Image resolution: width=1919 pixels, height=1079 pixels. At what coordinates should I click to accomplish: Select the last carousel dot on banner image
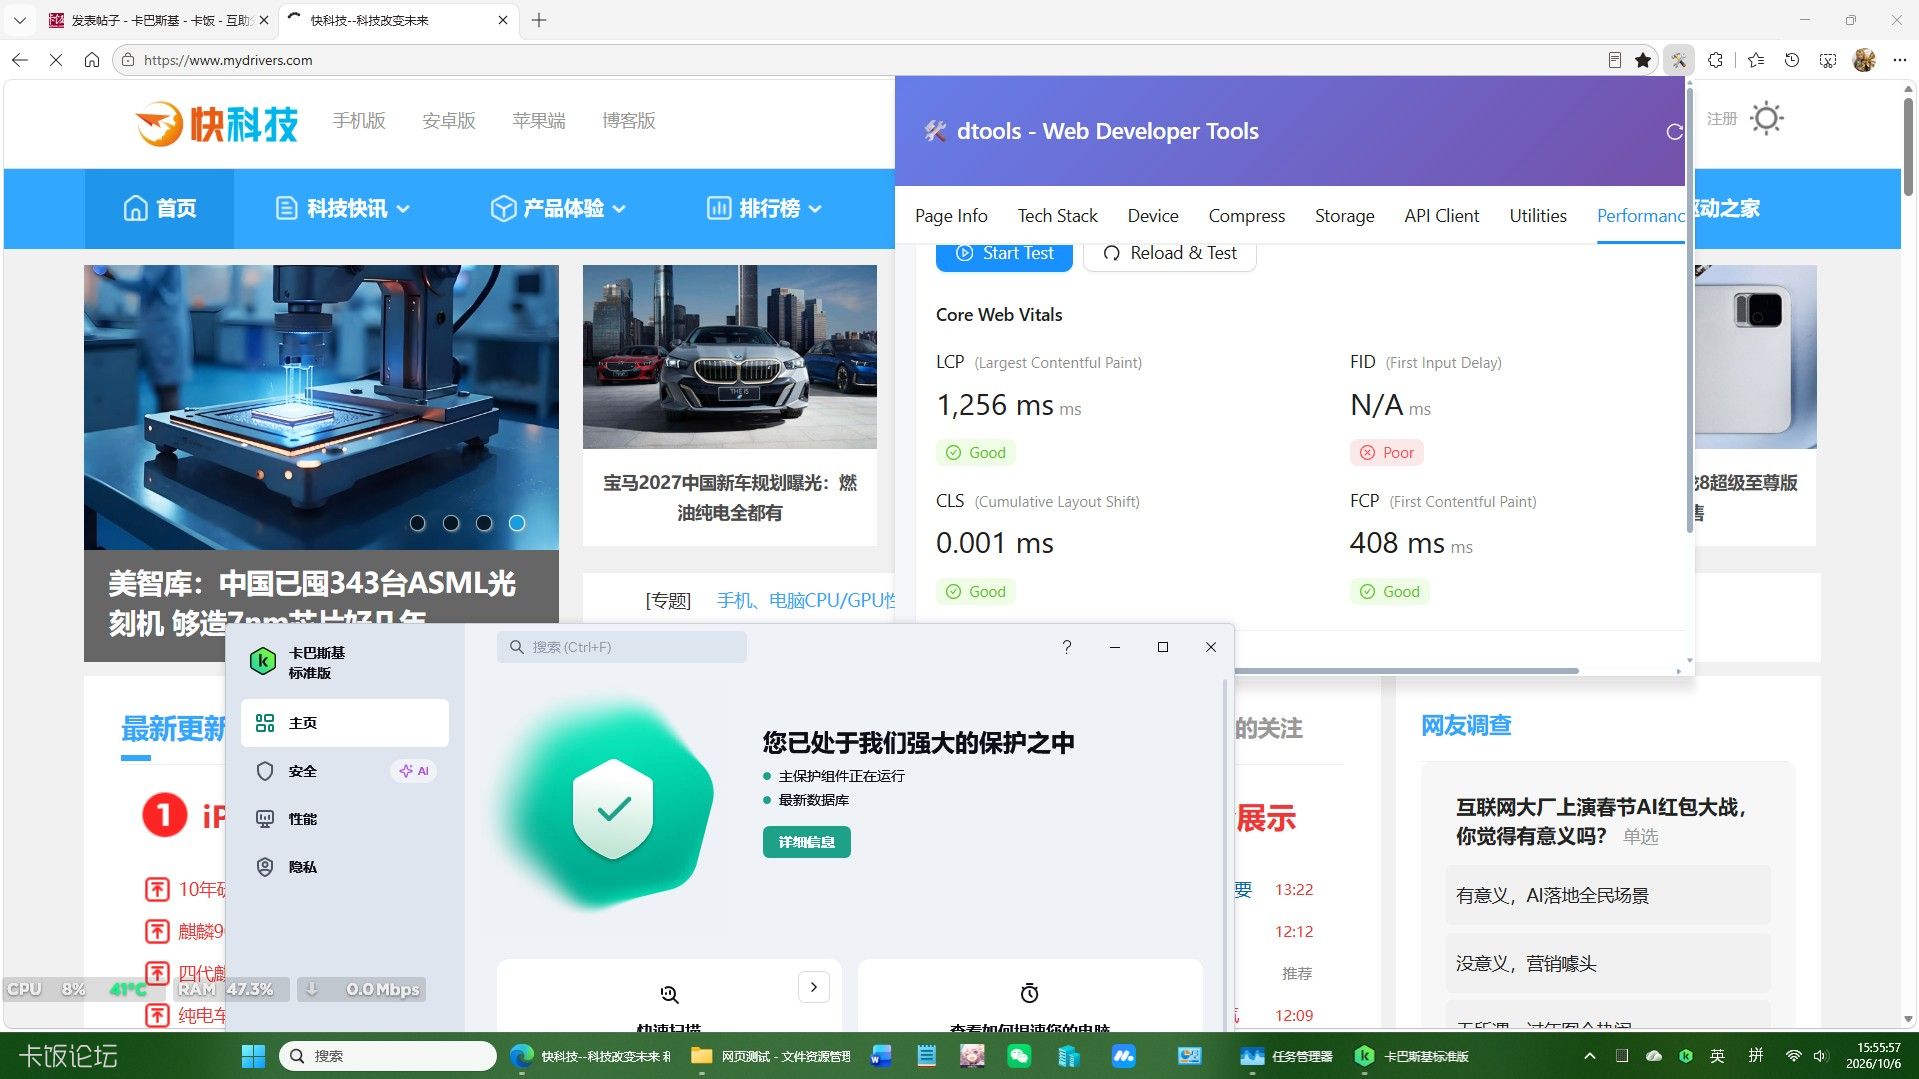click(x=517, y=523)
